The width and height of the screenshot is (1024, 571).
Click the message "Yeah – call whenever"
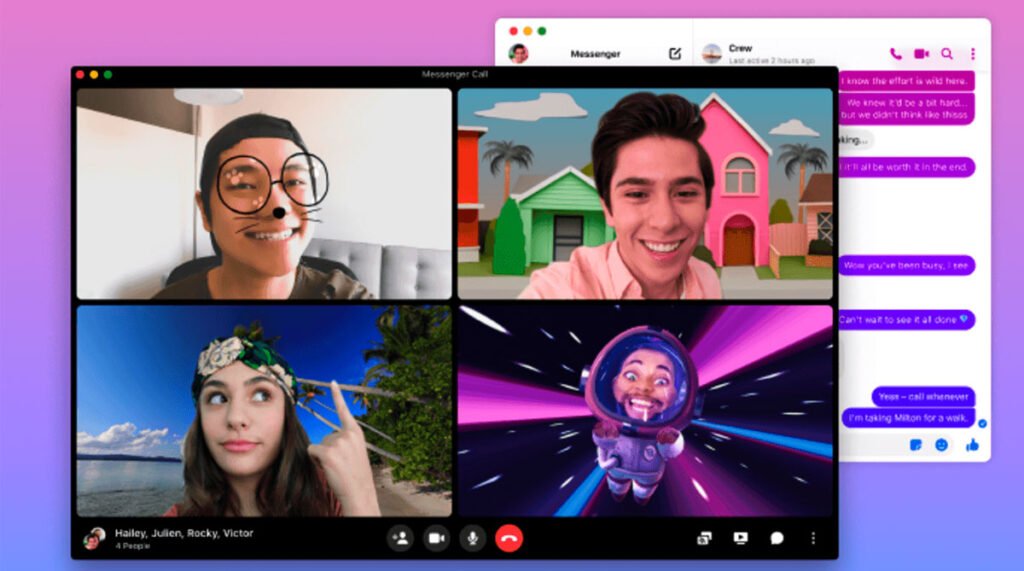coord(923,397)
